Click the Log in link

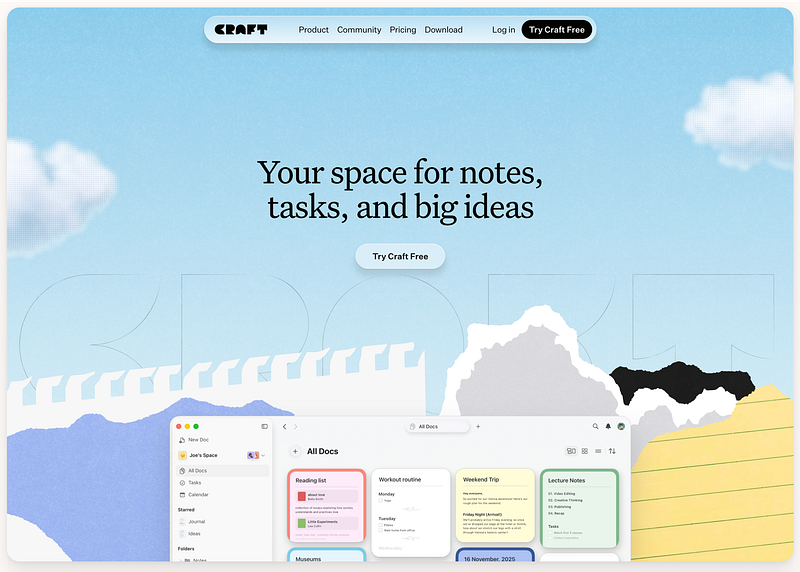504,30
